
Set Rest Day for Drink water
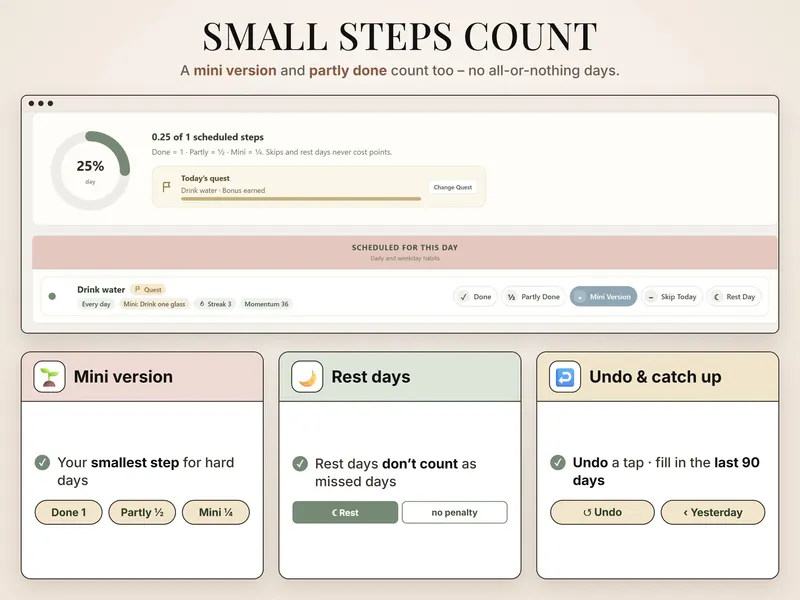(x=734, y=296)
